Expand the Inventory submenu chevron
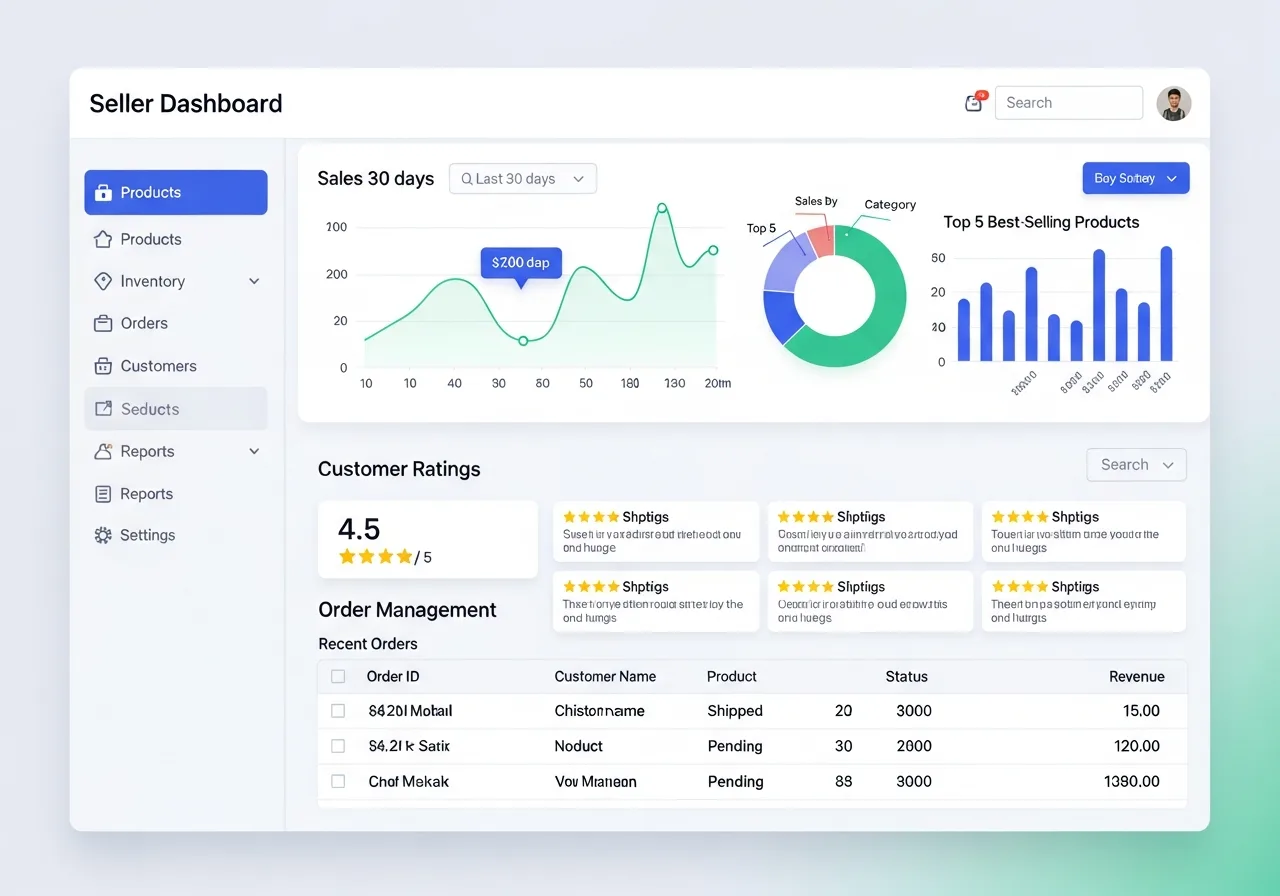1280x896 pixels. point(254,282)
